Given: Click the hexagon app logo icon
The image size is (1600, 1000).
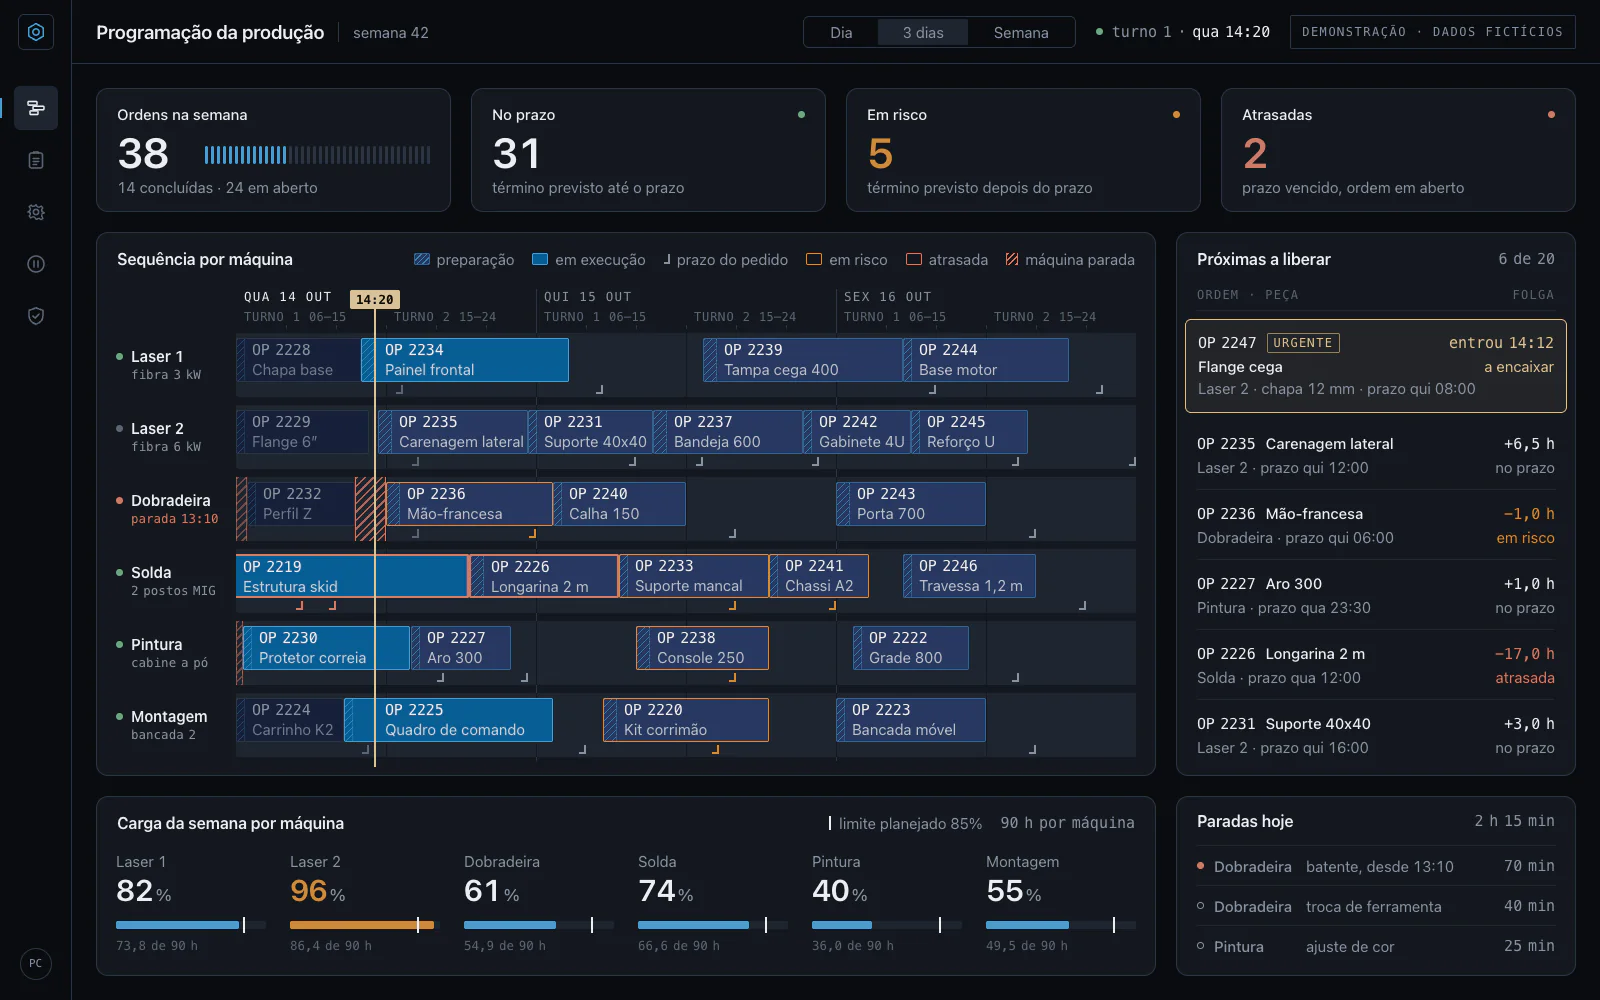Looking at the screenshot, I should point(36,32).
